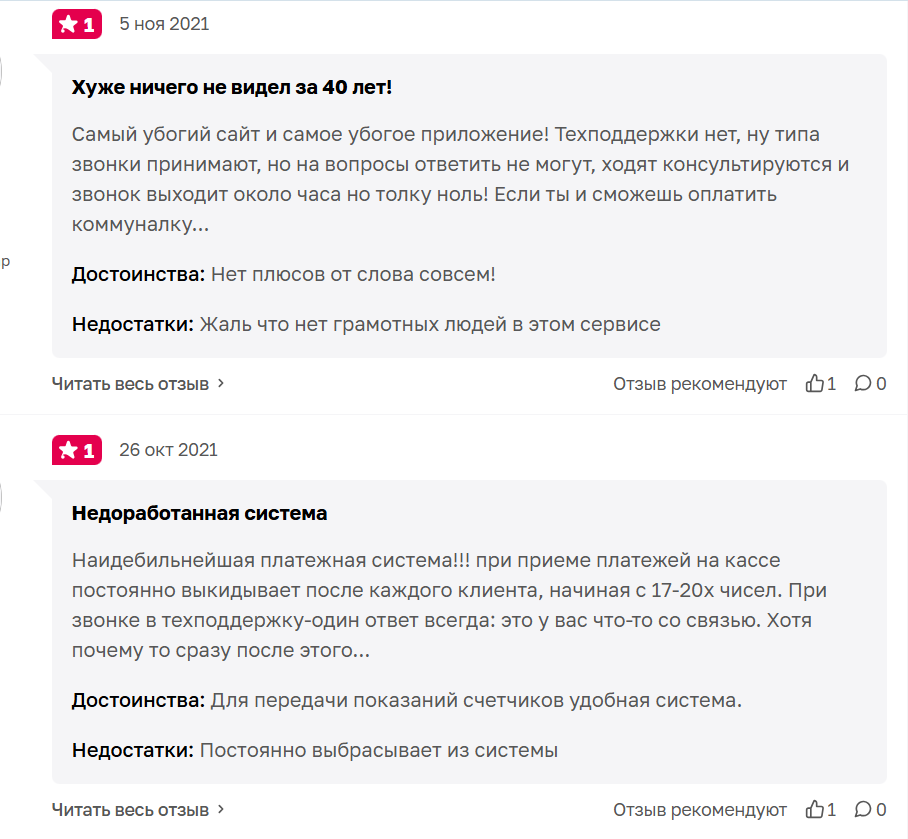Open 'Читать весь отзыв' under 'Недоработанная система' review

pyautogui.click(x=130, y=809)
